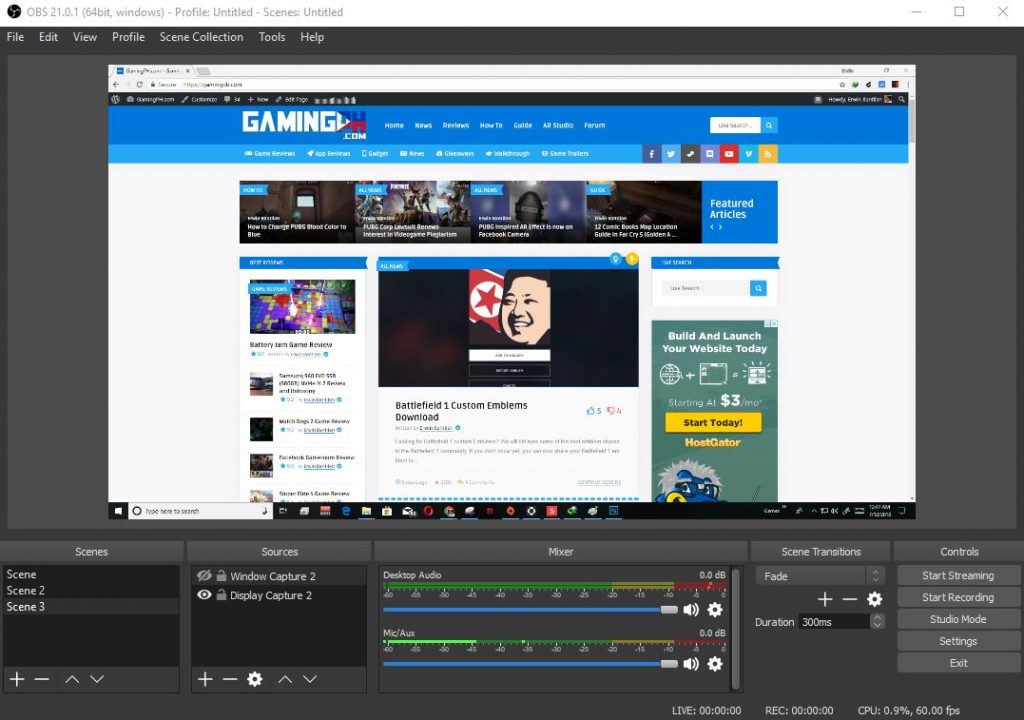Add a new source with the plus icon
This screenshot has height=720, width=1024.
205,679
